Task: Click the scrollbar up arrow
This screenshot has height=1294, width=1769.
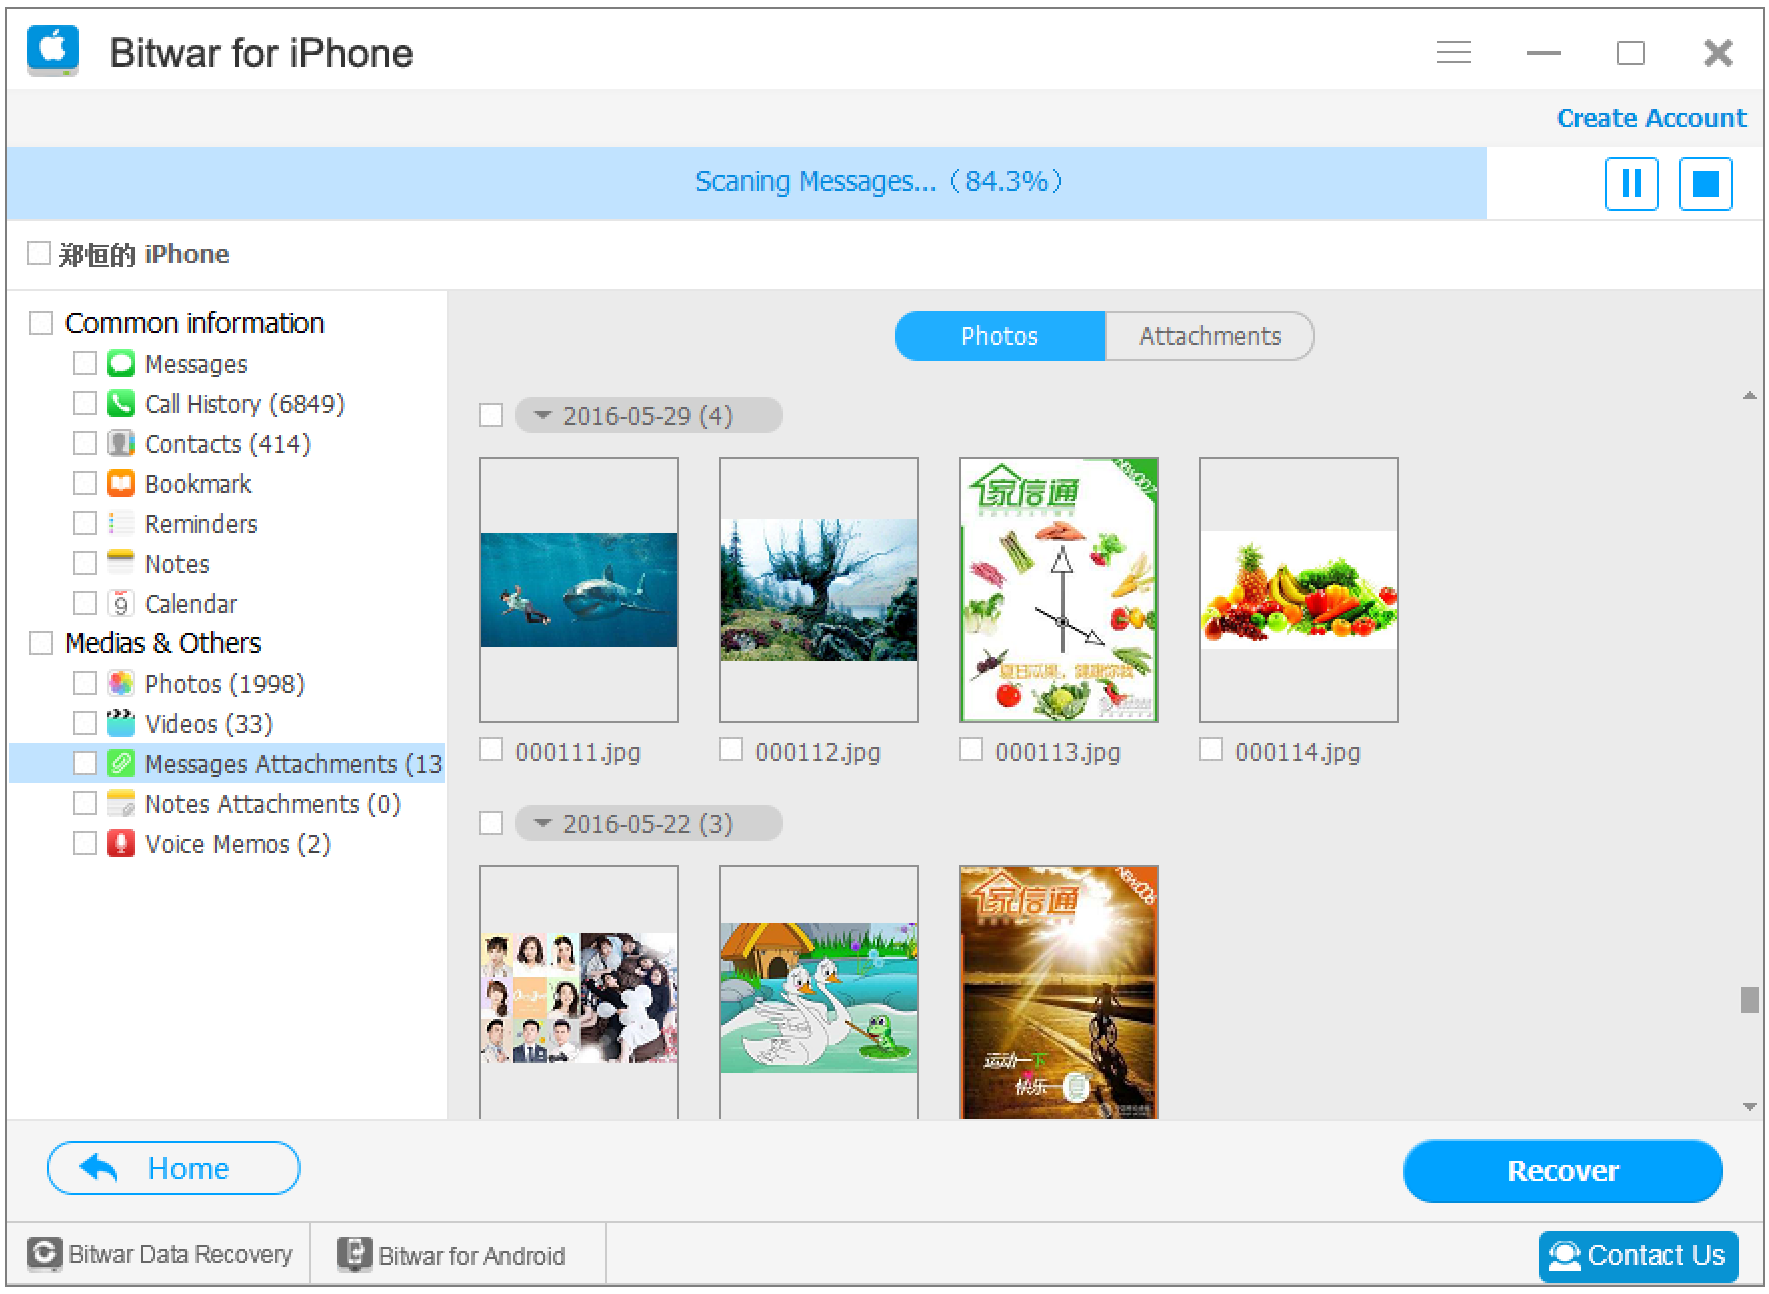Action: click(1749, 396)
